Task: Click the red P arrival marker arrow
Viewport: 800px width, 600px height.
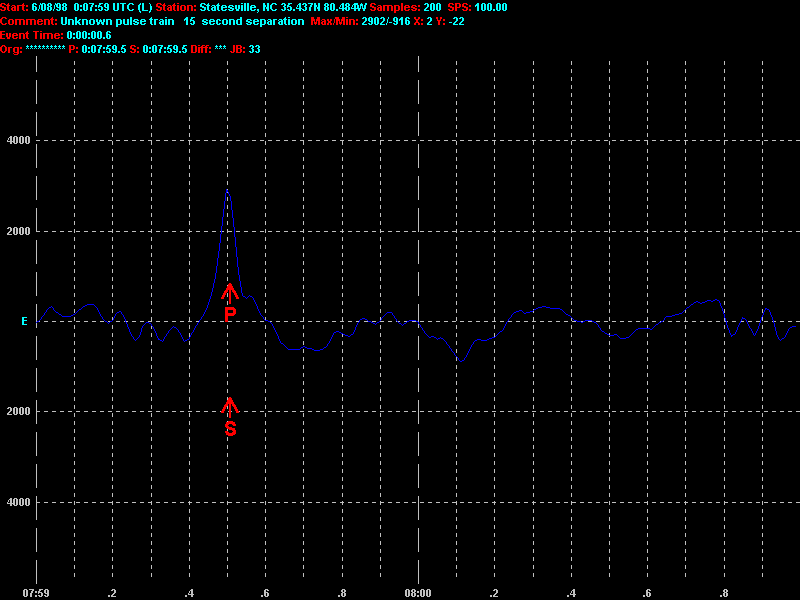Action: [x=229, y=293]
